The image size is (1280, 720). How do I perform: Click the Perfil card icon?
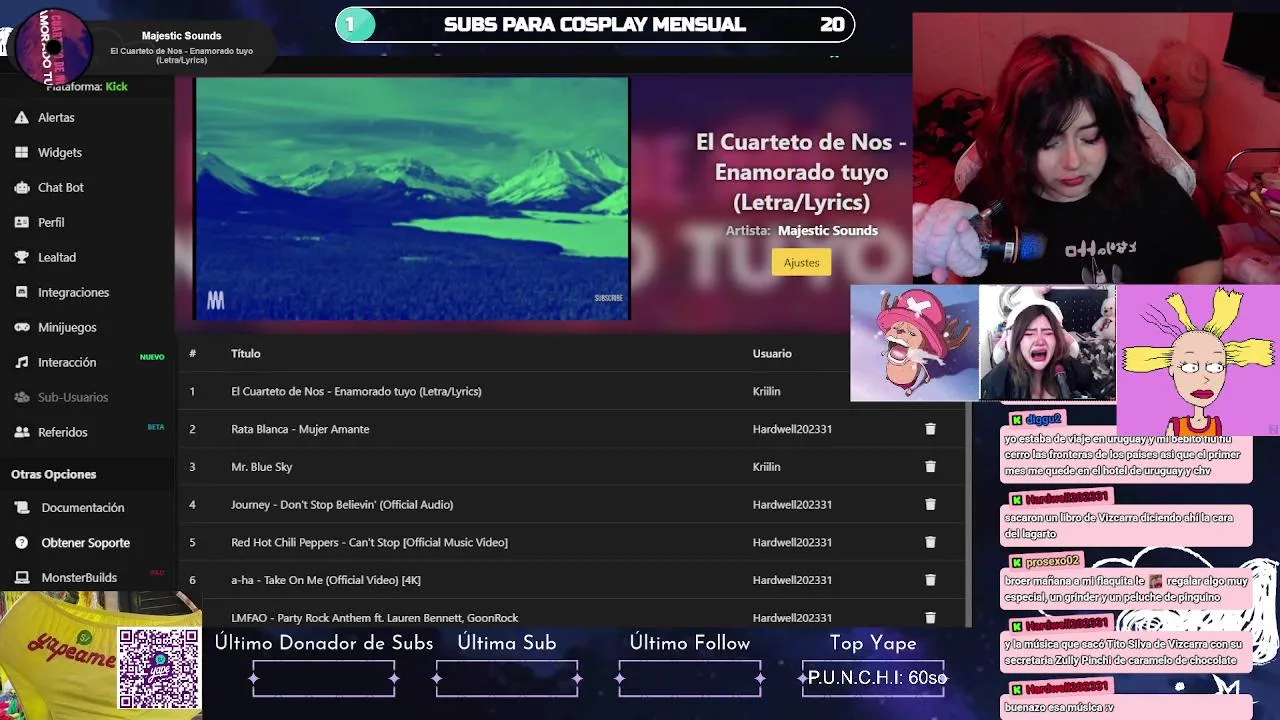pos(21,222)
